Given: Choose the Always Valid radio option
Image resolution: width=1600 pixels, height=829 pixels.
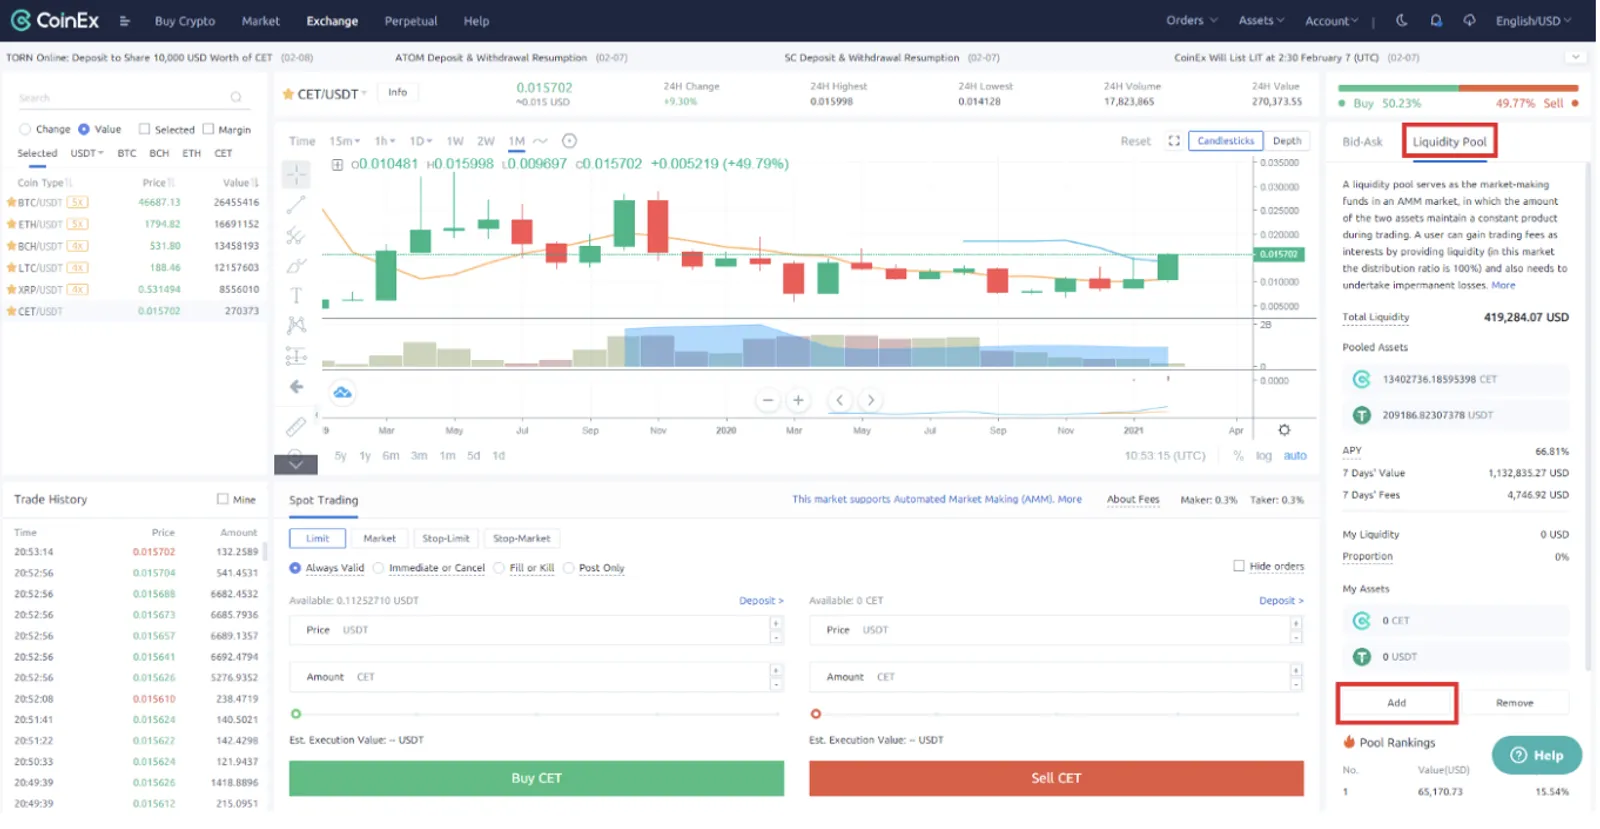Looking at the screenshot, I should point(295,568).
